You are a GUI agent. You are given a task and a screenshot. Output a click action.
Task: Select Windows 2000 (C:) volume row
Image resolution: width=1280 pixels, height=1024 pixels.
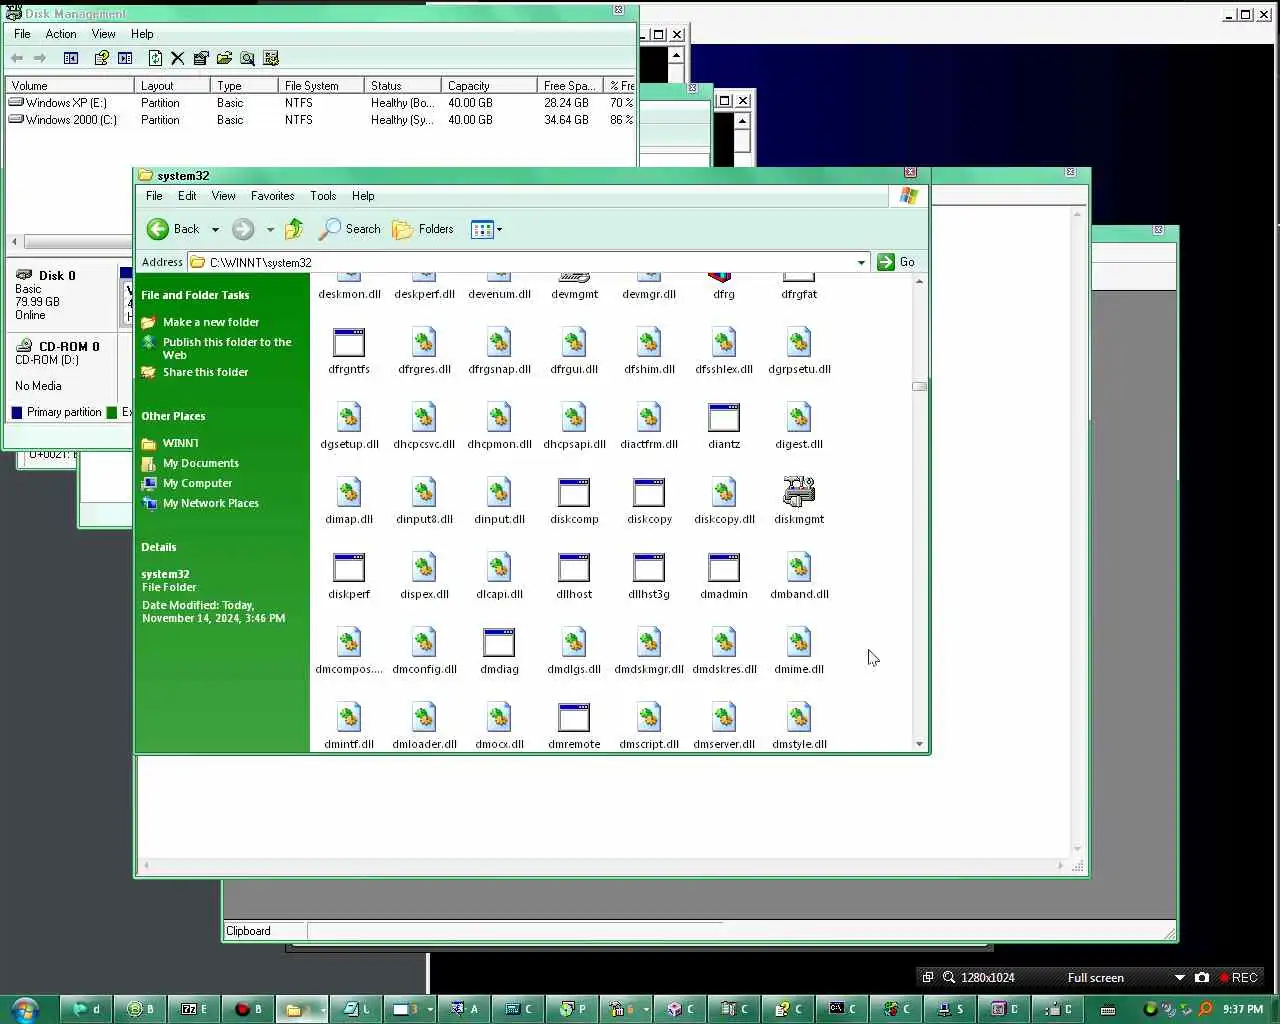click(320, 120)
